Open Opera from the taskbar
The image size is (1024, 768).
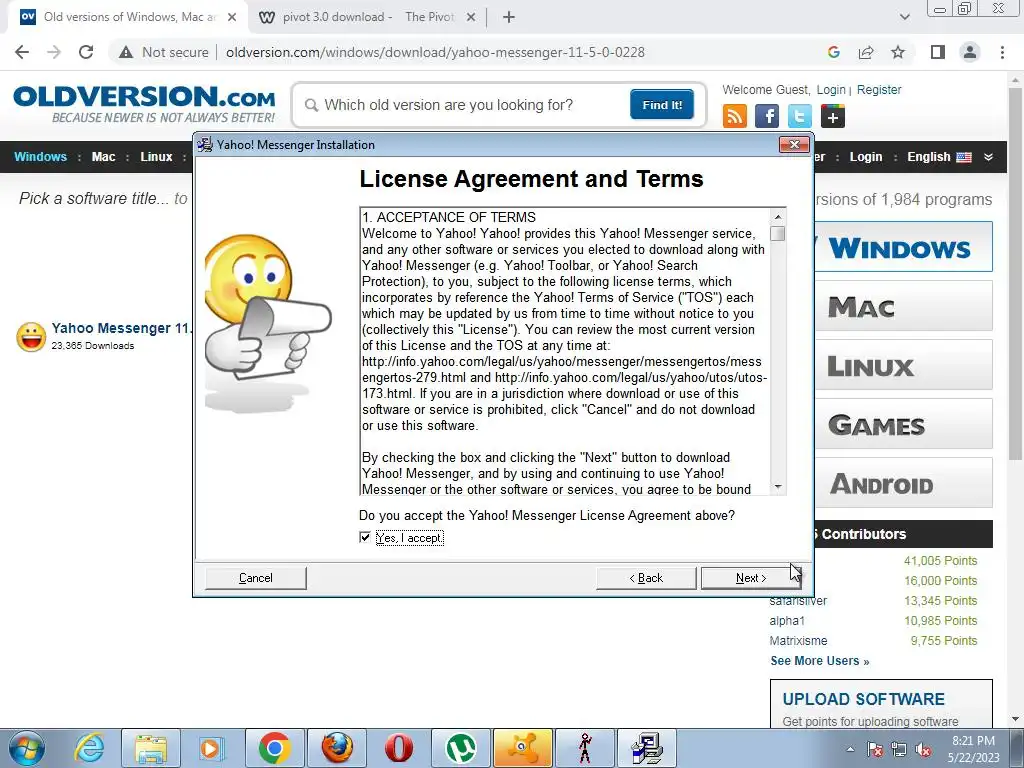point(398,748)
